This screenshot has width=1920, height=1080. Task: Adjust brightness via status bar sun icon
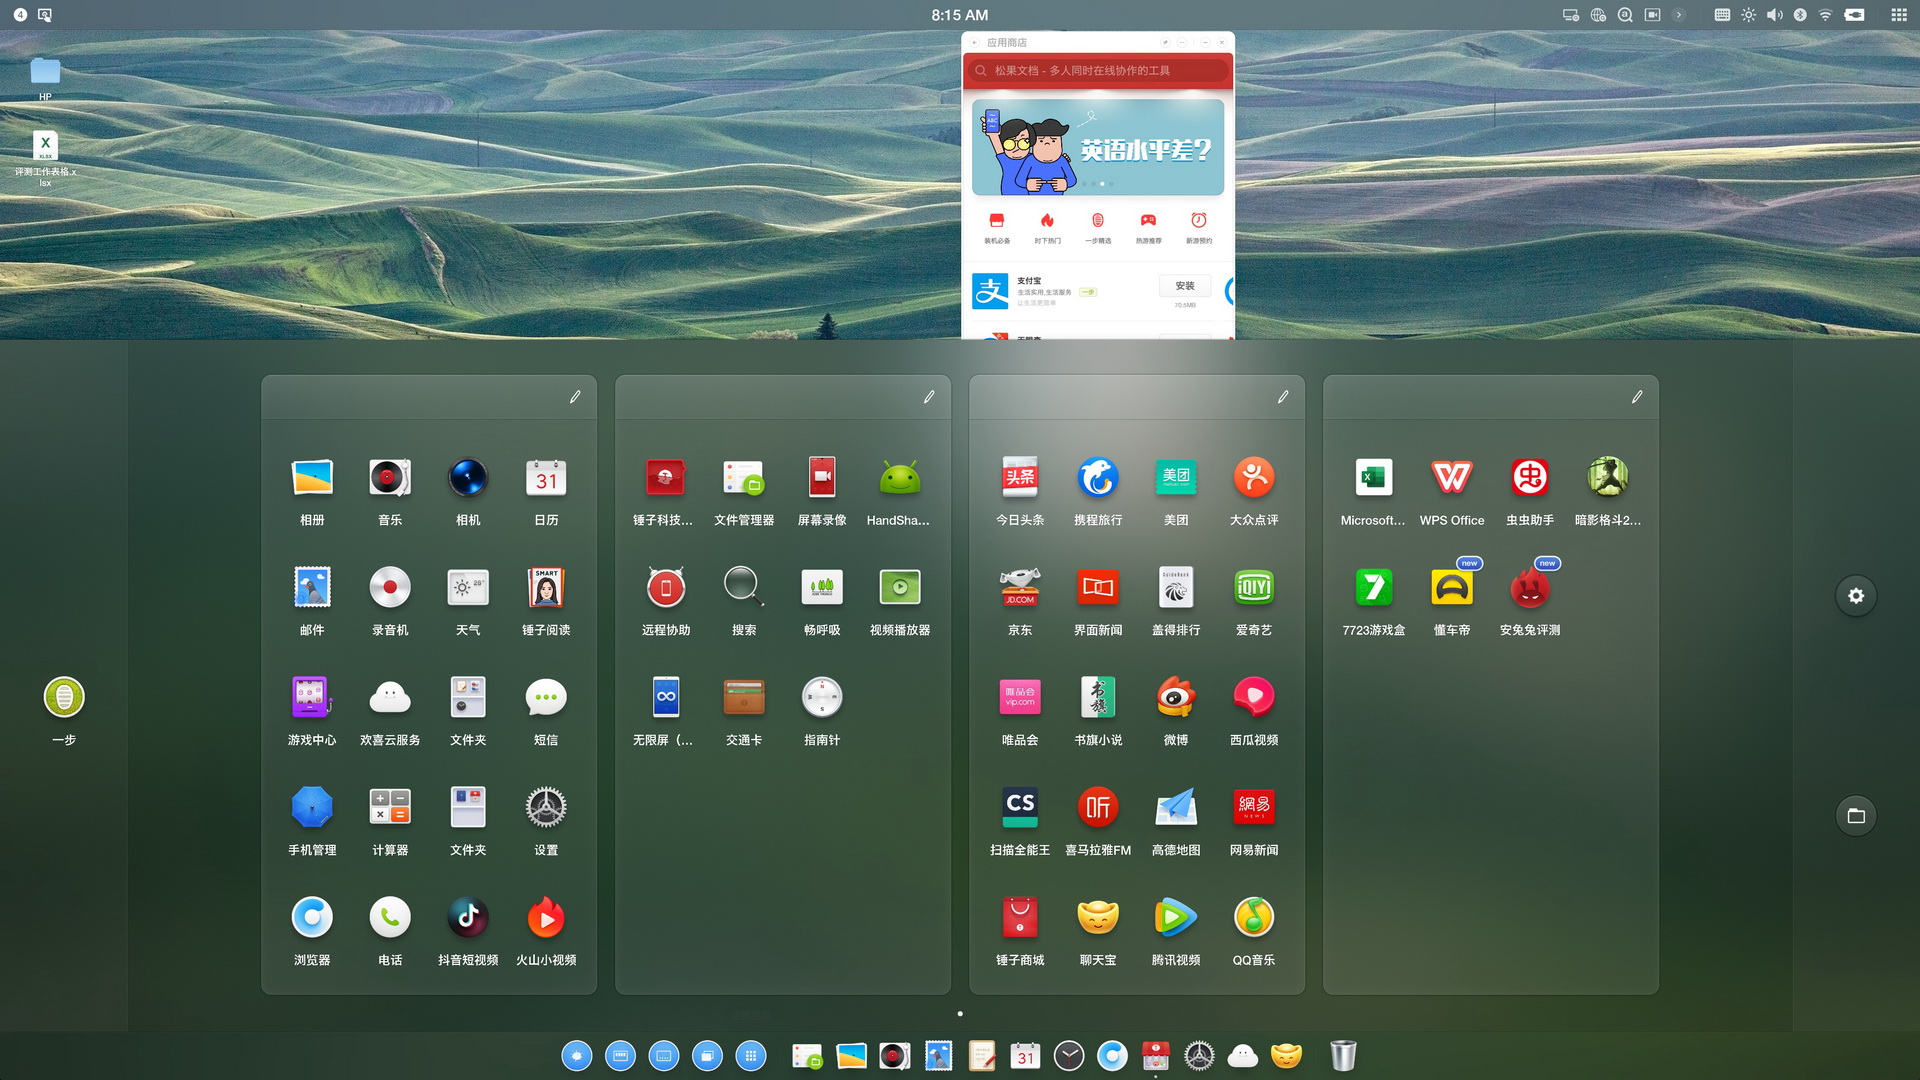click(x=1748, y=15)
